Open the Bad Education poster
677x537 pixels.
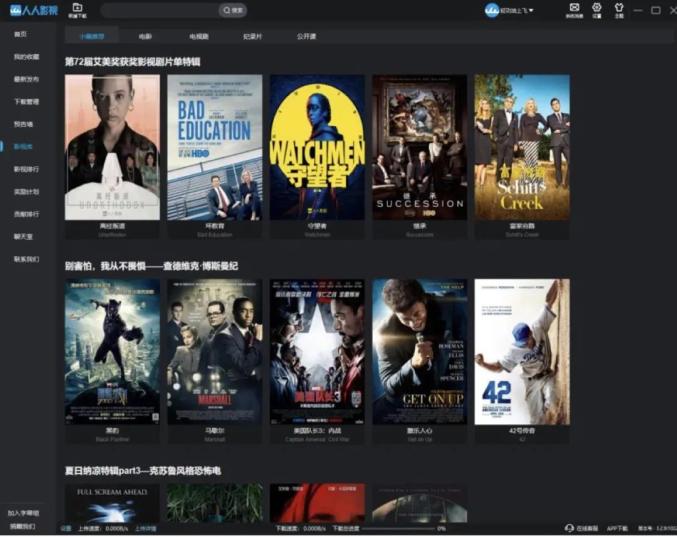[214, 147]
